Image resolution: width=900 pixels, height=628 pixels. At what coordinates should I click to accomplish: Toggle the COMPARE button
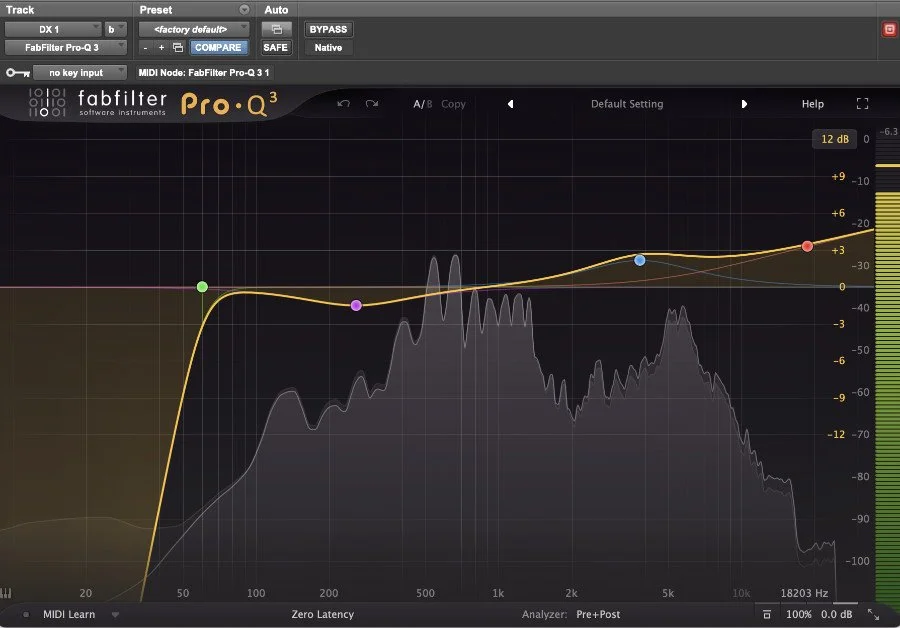(218, 48)
